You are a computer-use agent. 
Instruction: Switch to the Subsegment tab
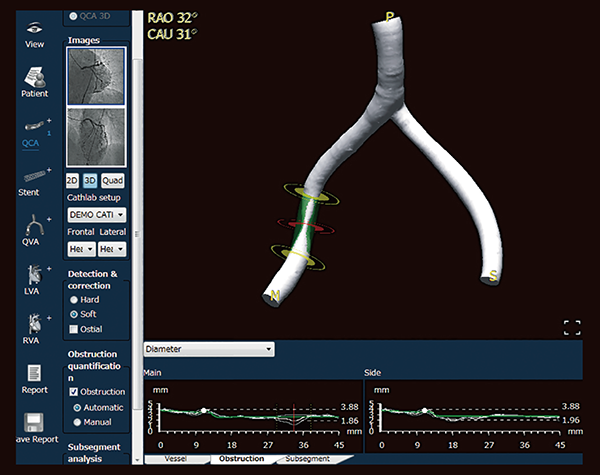[308, 459]
